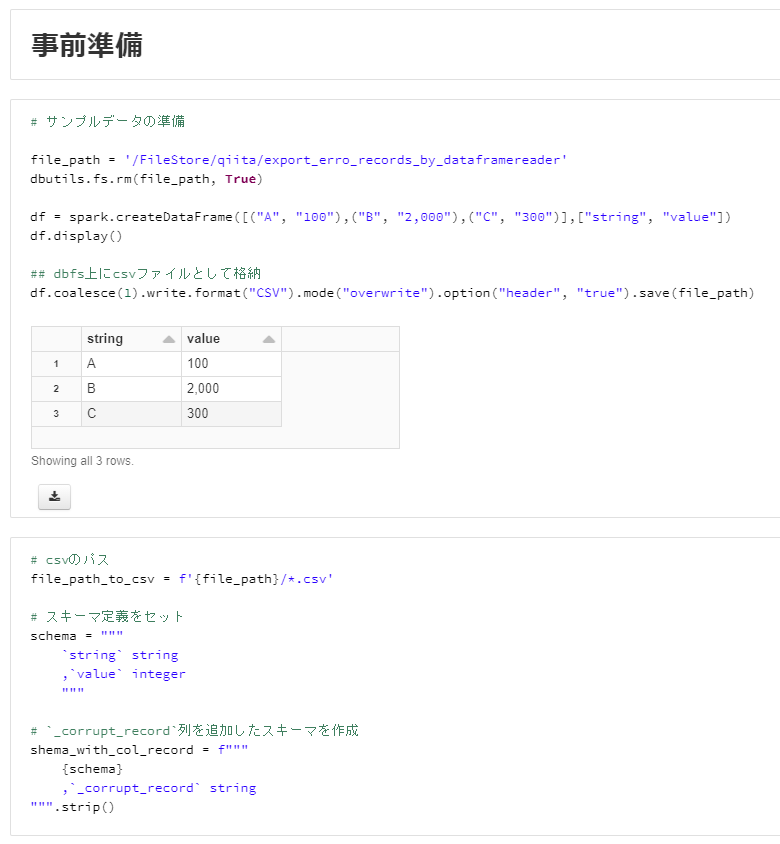Click the _corrupt_record列 comment line
Image resolution: width=780 pixels, height=844 pixels.
point(194,731)
